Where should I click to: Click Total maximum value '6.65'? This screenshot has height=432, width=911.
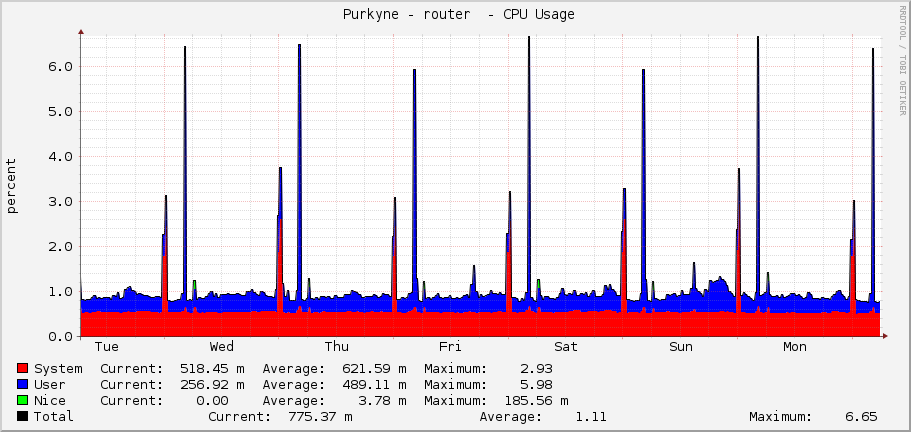pyautogui.click(x=860, y=416)
